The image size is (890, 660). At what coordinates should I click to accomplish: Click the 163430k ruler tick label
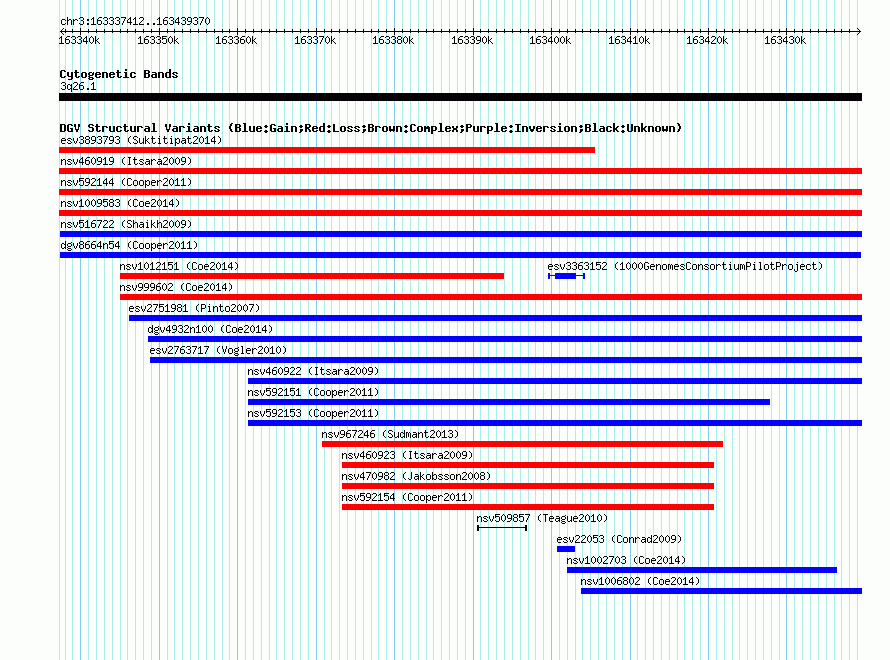785,40
